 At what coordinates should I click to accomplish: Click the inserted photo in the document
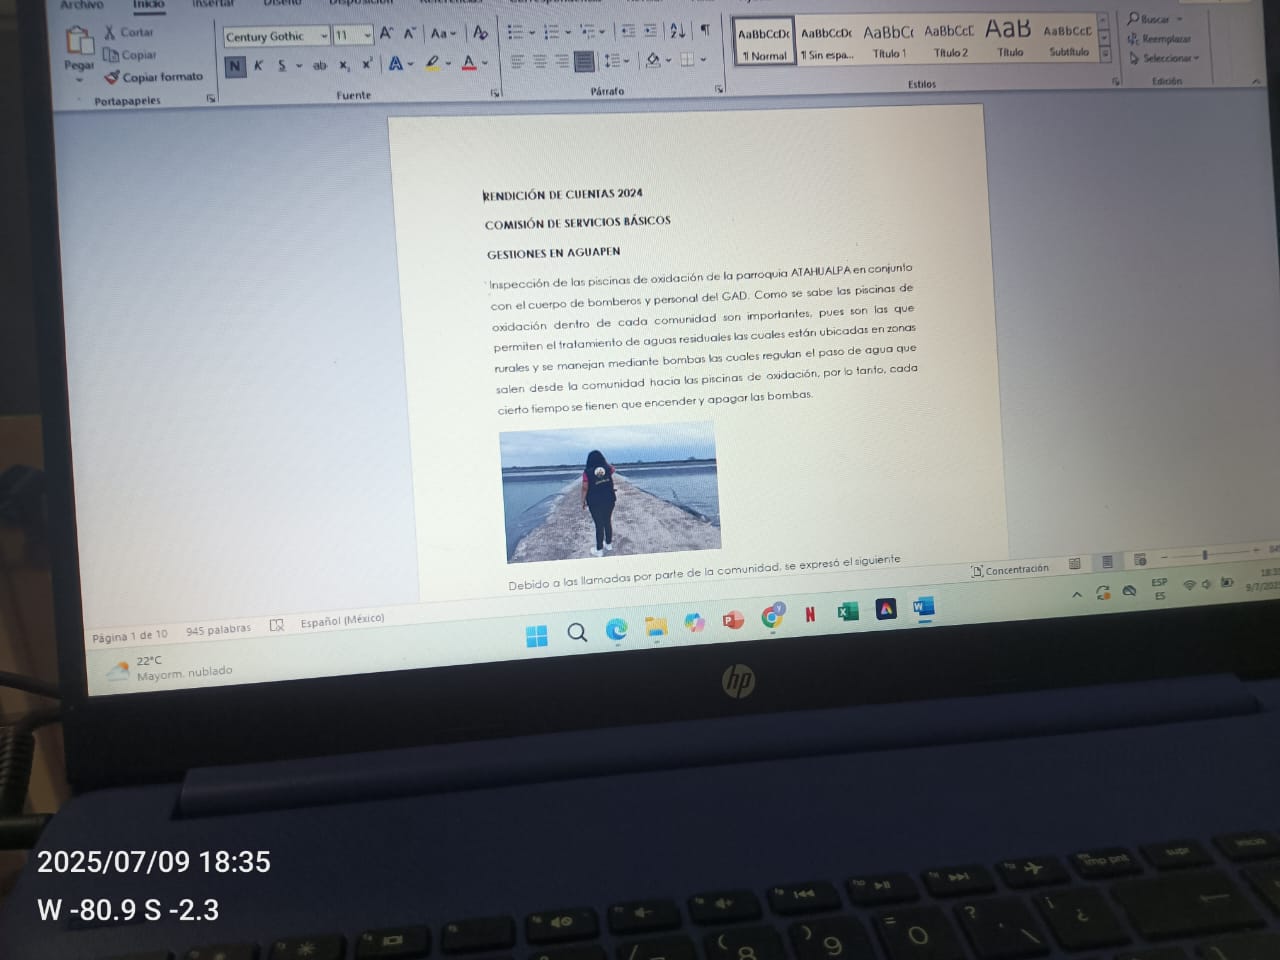[x=610, y=491]
